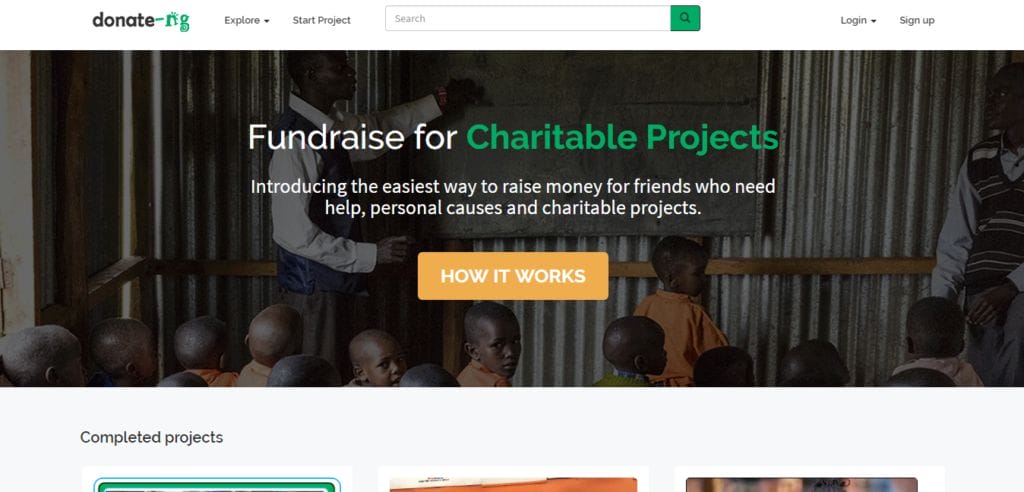Open the Sign up page
This screenshot has height=492, width=1024.
pos(916,20)
